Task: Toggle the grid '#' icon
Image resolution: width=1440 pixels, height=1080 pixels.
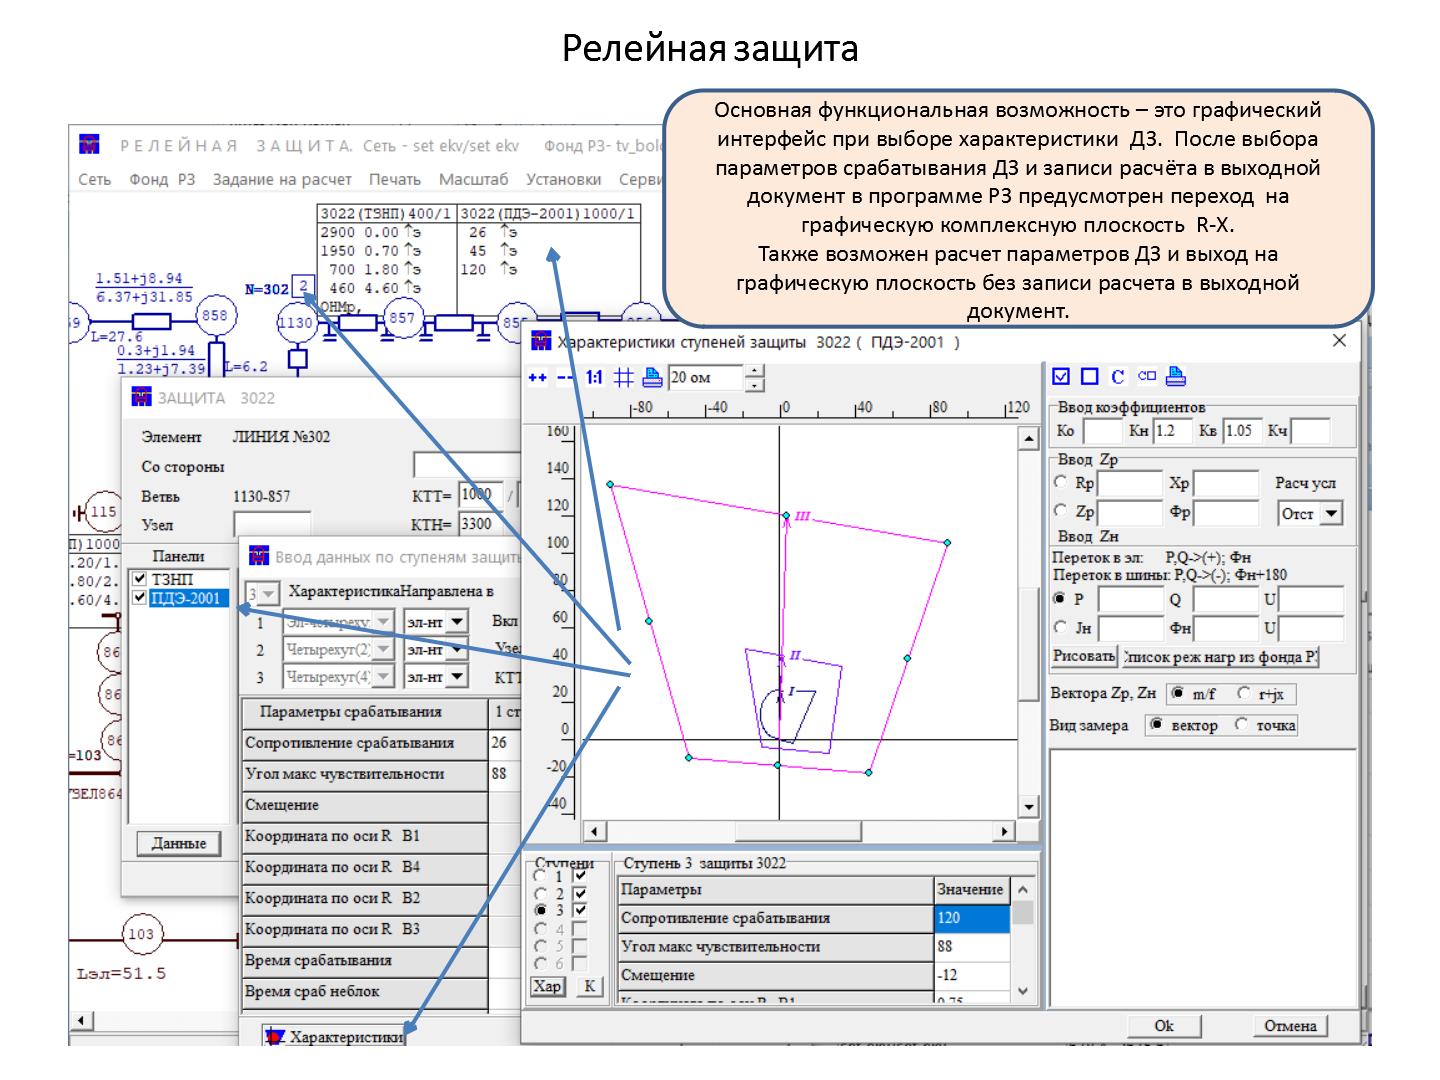Action: 623,378
